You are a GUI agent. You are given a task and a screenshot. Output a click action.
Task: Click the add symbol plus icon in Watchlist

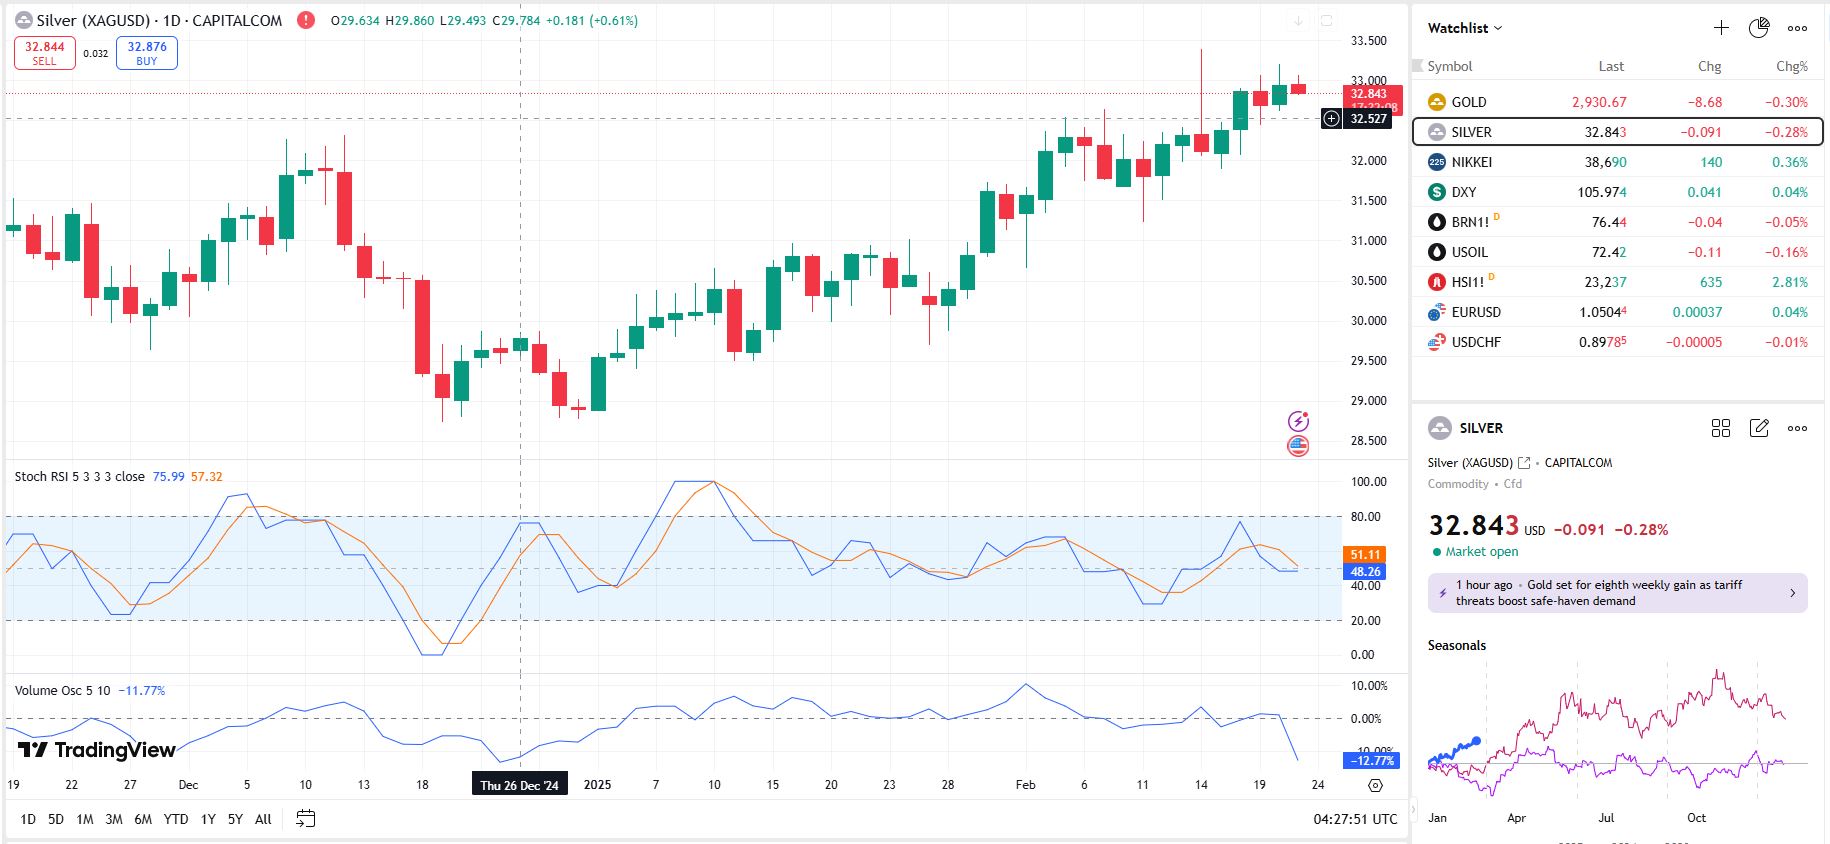1721,28
